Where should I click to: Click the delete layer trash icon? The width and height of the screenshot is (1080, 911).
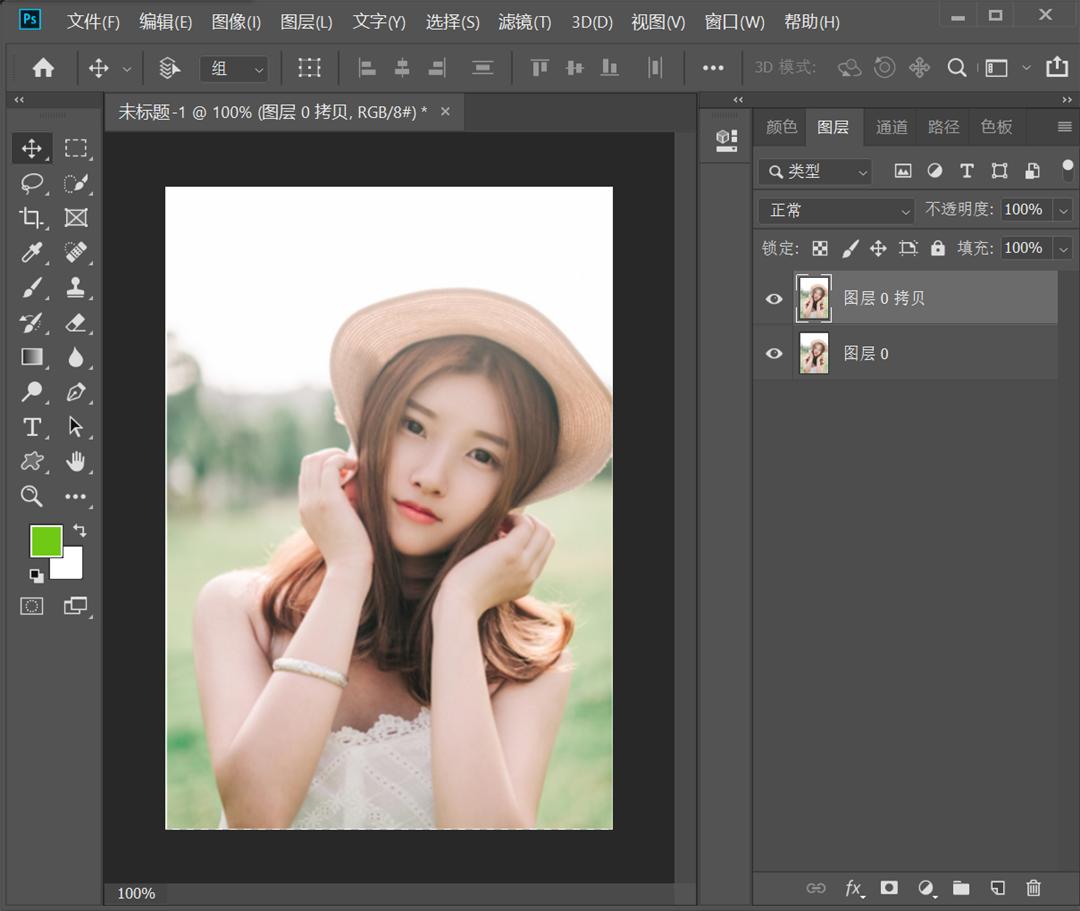1034,888
